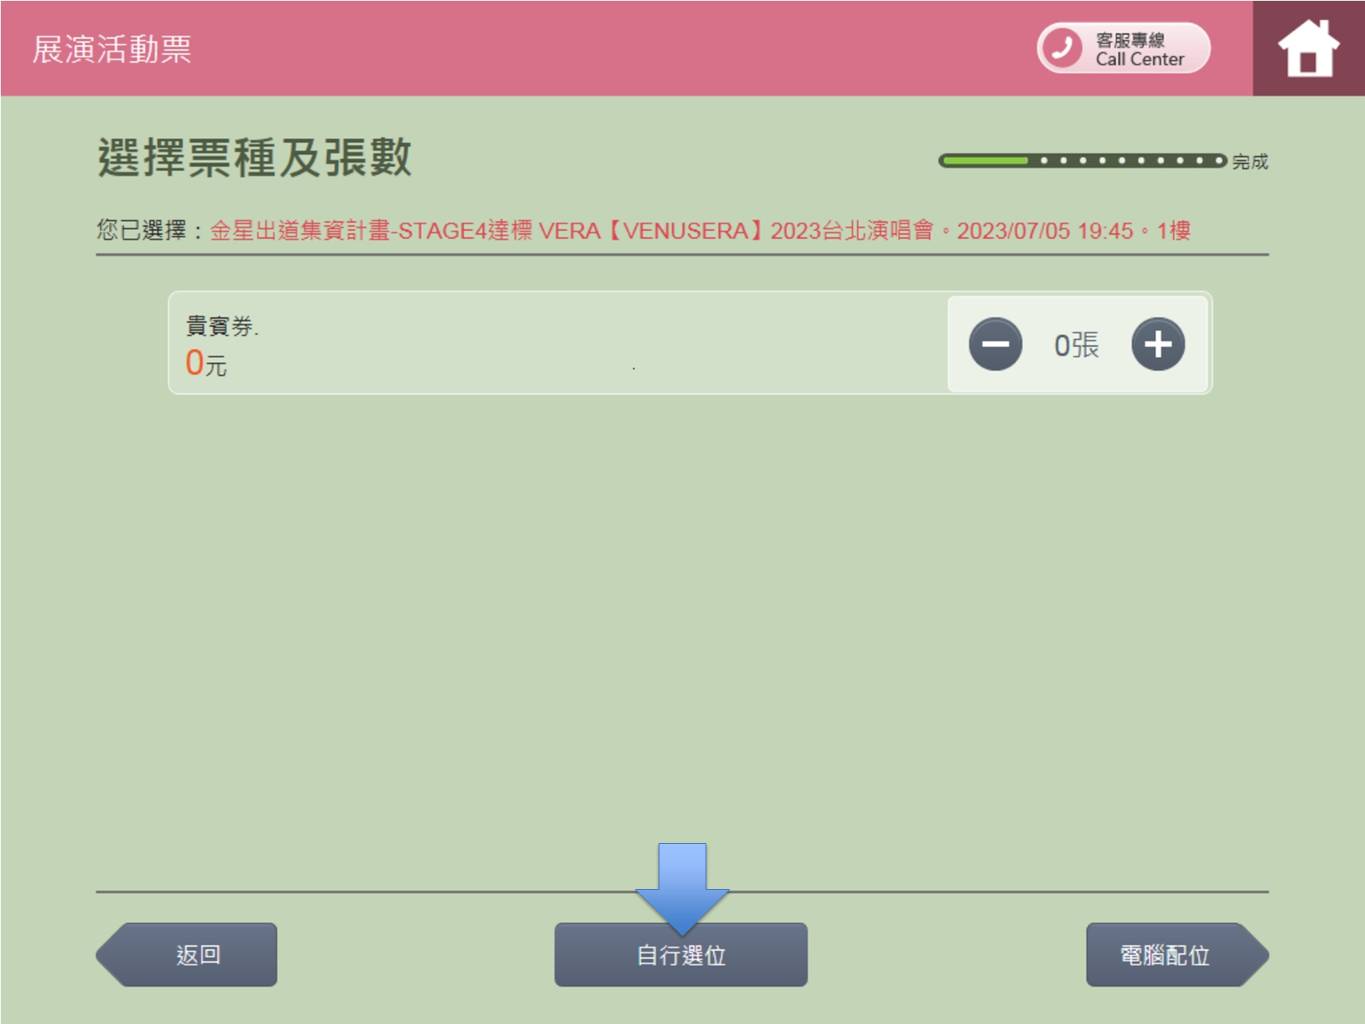Open the 客服專線 Call Center label
The height and width of the screenshot is (1024, 1365).
point(1139,49)
